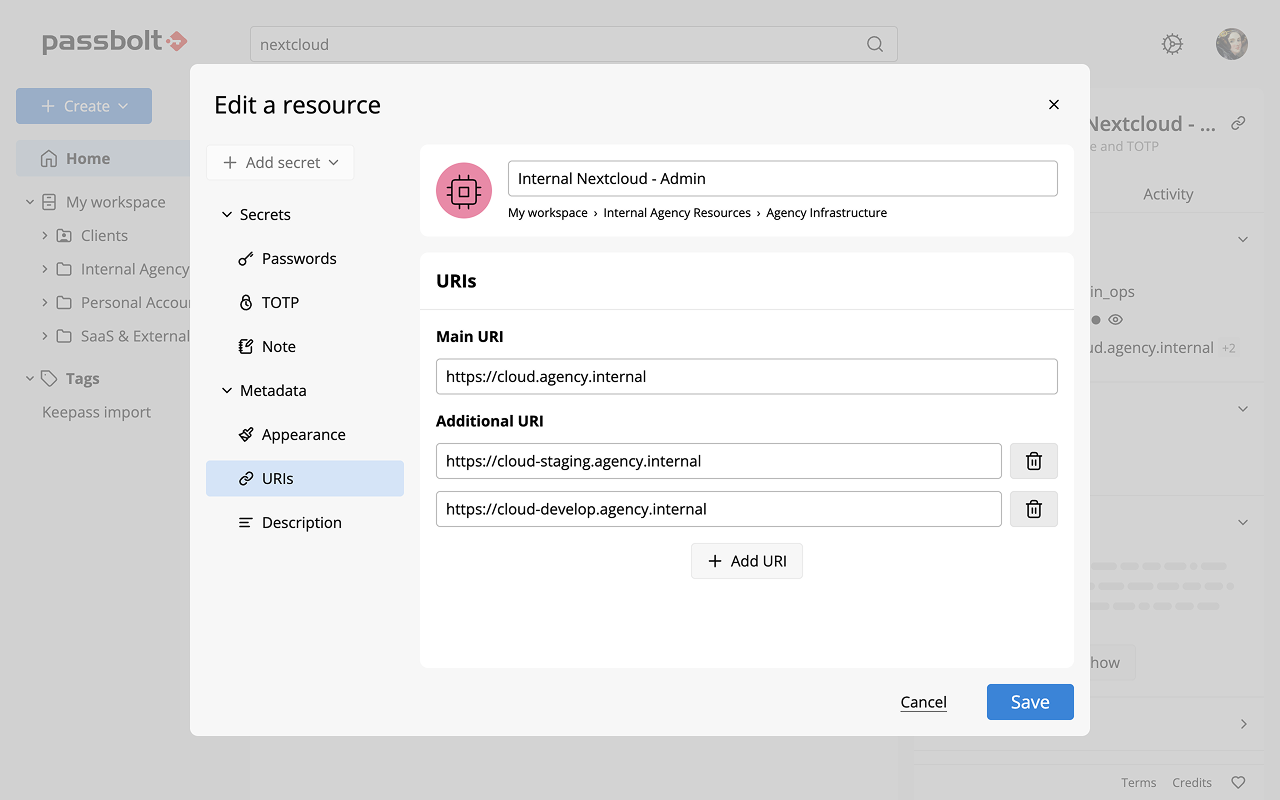The image size is (1280, 800).
Task: Click the search magnifier icon
Action: tap(874, 44)
